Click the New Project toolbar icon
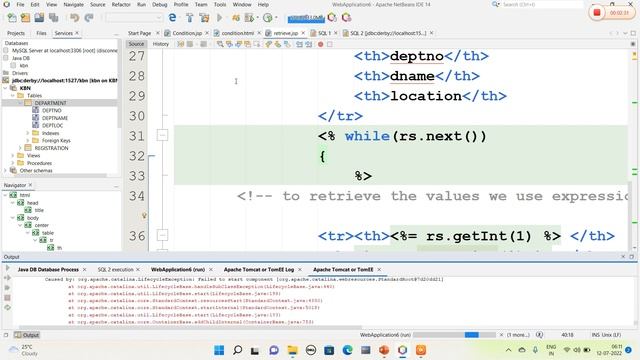Viewport: 640px width, 360px height. [x=25, y=18]
